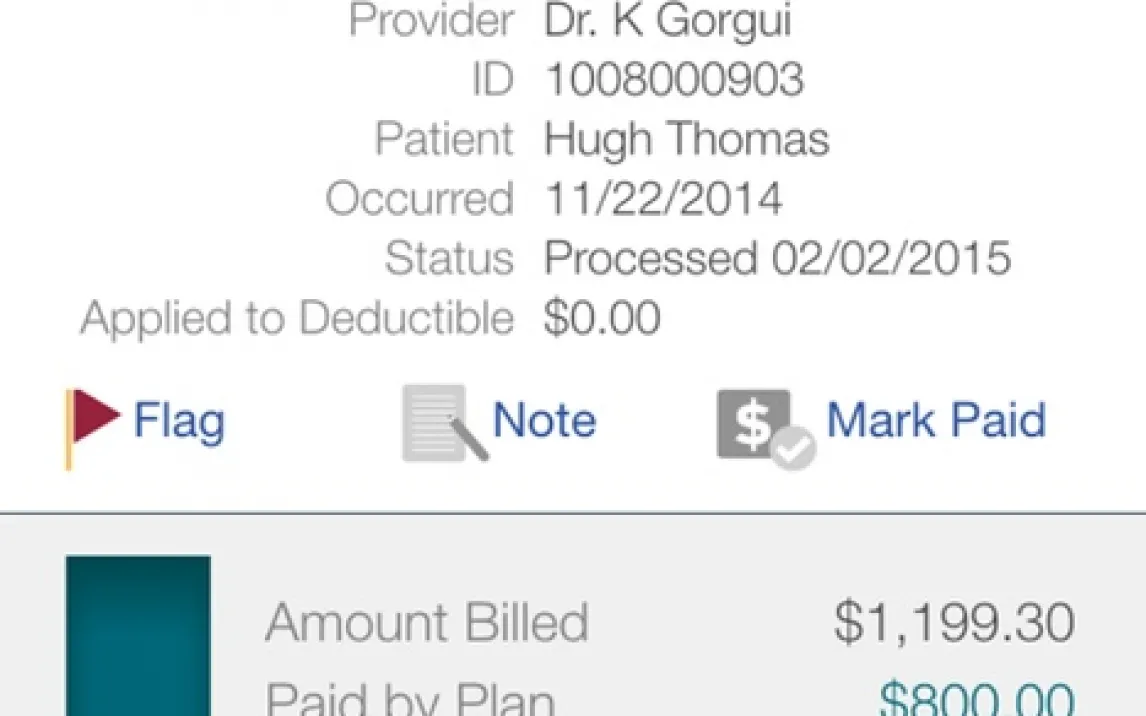This screenshot has height=716, width=1146.
Task: Click the claim ID 1008000903
Action: (674, 80)
